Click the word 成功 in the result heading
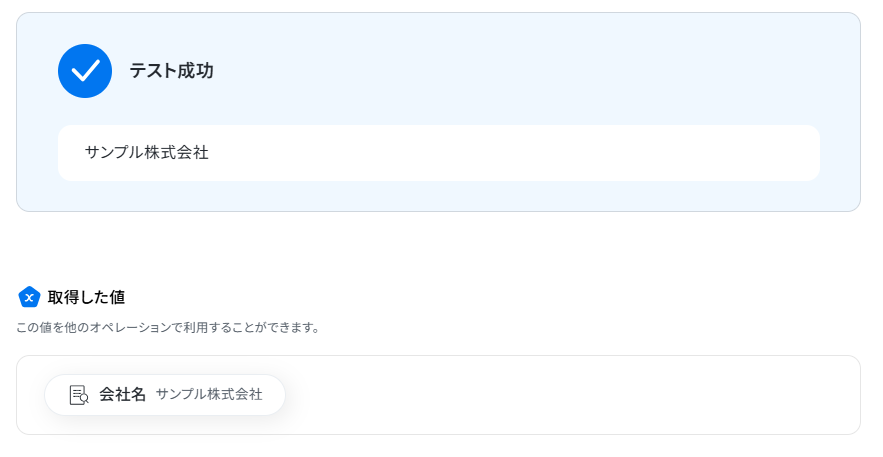 (195, 71)
